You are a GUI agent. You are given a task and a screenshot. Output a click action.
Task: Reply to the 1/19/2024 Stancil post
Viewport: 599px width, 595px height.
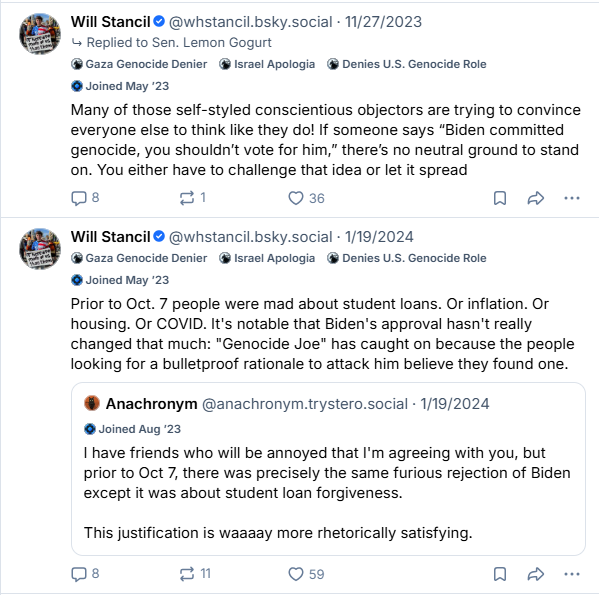[x=79, y=574]
